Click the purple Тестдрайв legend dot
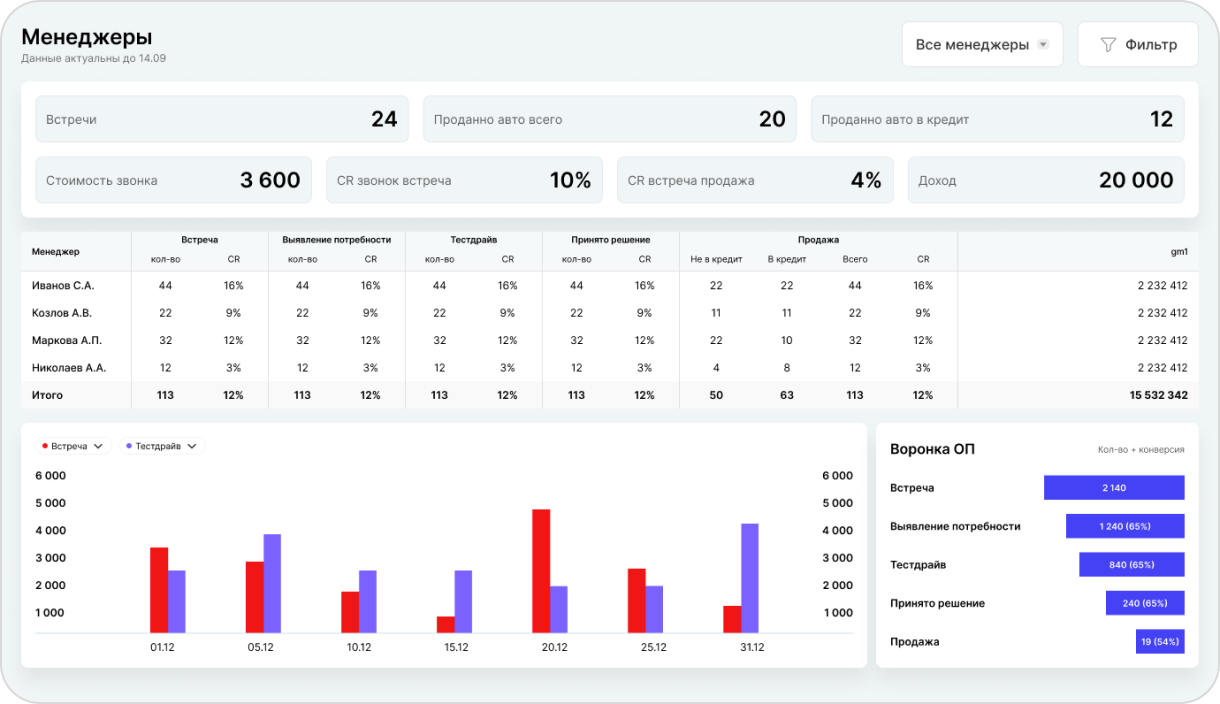Viewport: 1220px width, 704px height. (129, 447)
